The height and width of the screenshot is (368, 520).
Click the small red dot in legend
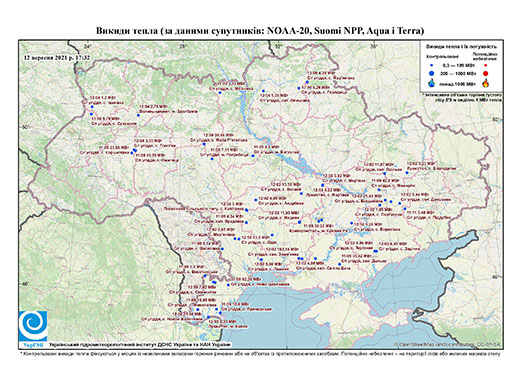coord(486,66)
